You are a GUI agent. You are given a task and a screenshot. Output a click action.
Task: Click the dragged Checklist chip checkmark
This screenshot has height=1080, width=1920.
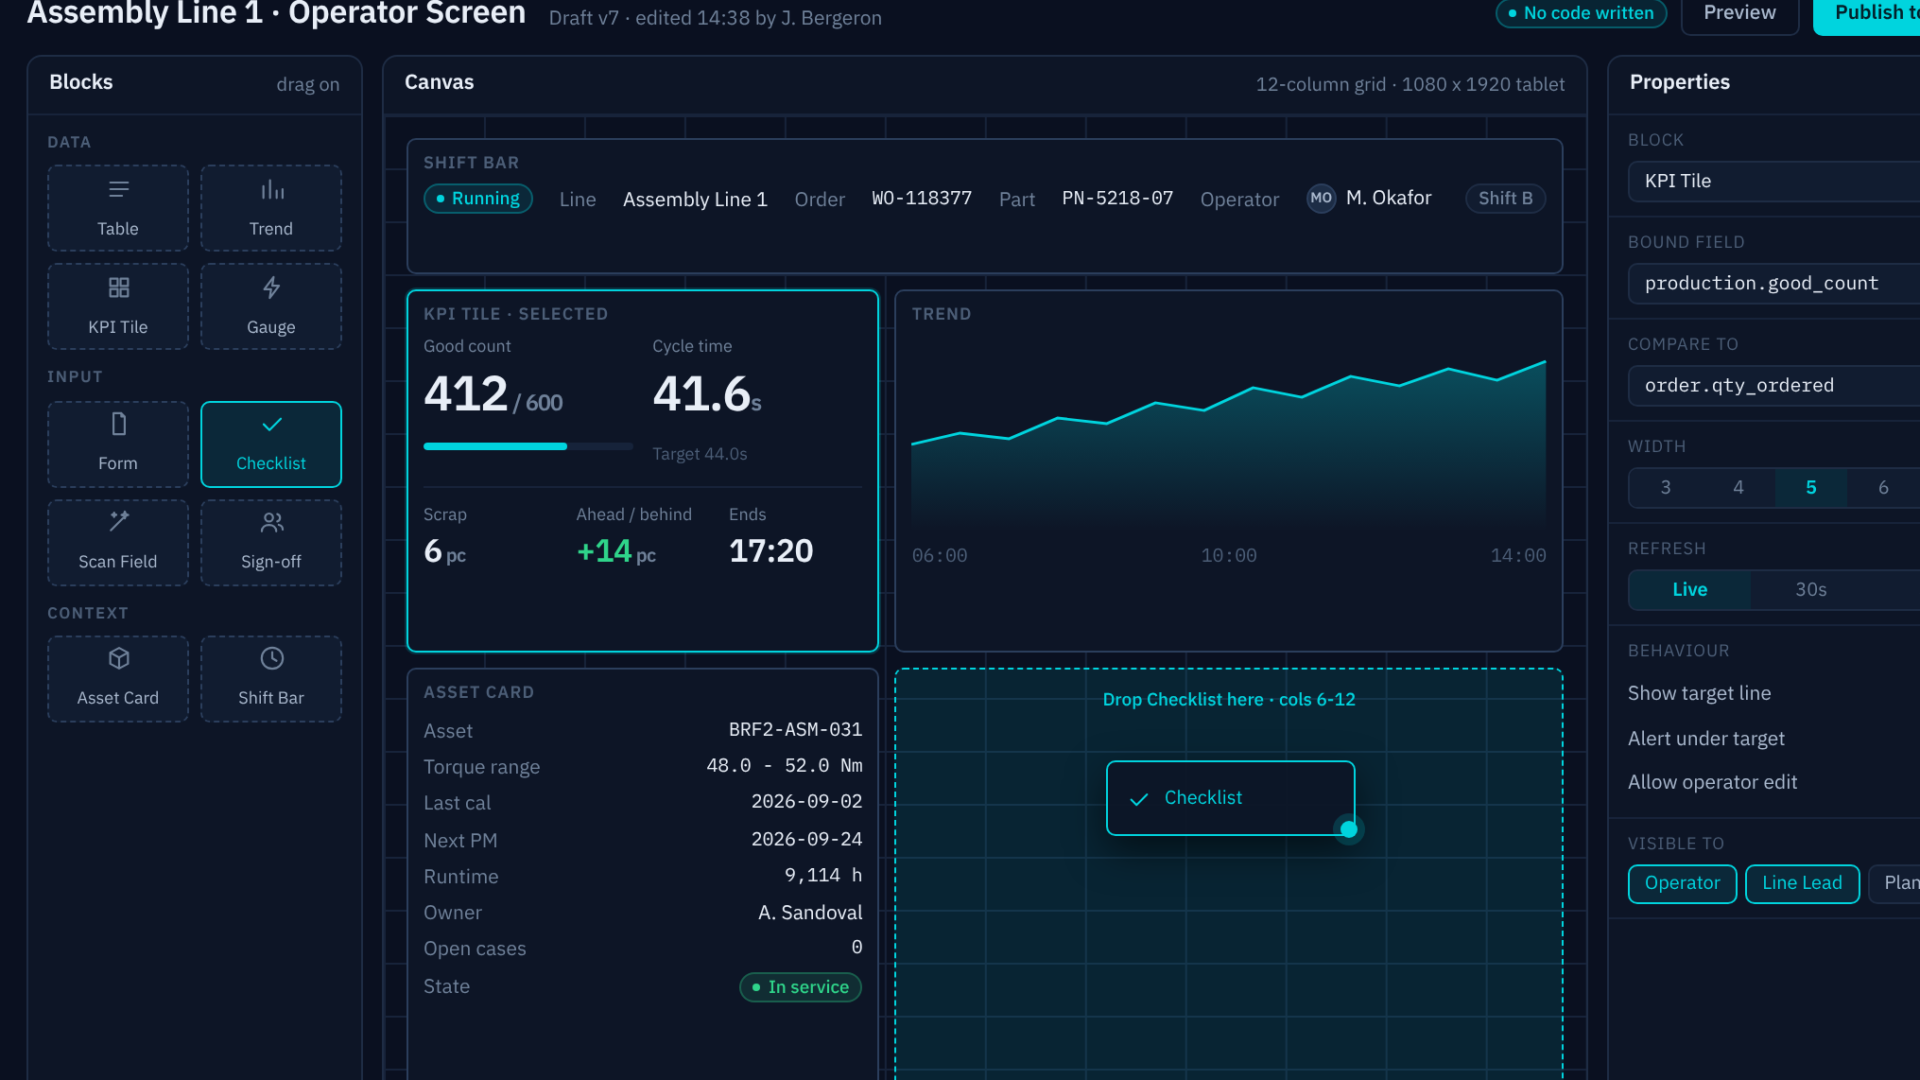click(x=1138, y=799)
